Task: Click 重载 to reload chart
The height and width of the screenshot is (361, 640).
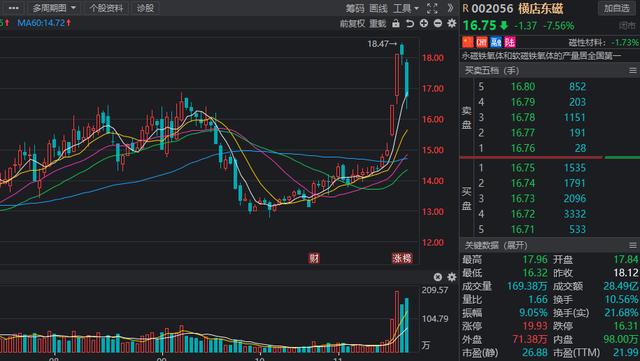Action: point(378,24)
